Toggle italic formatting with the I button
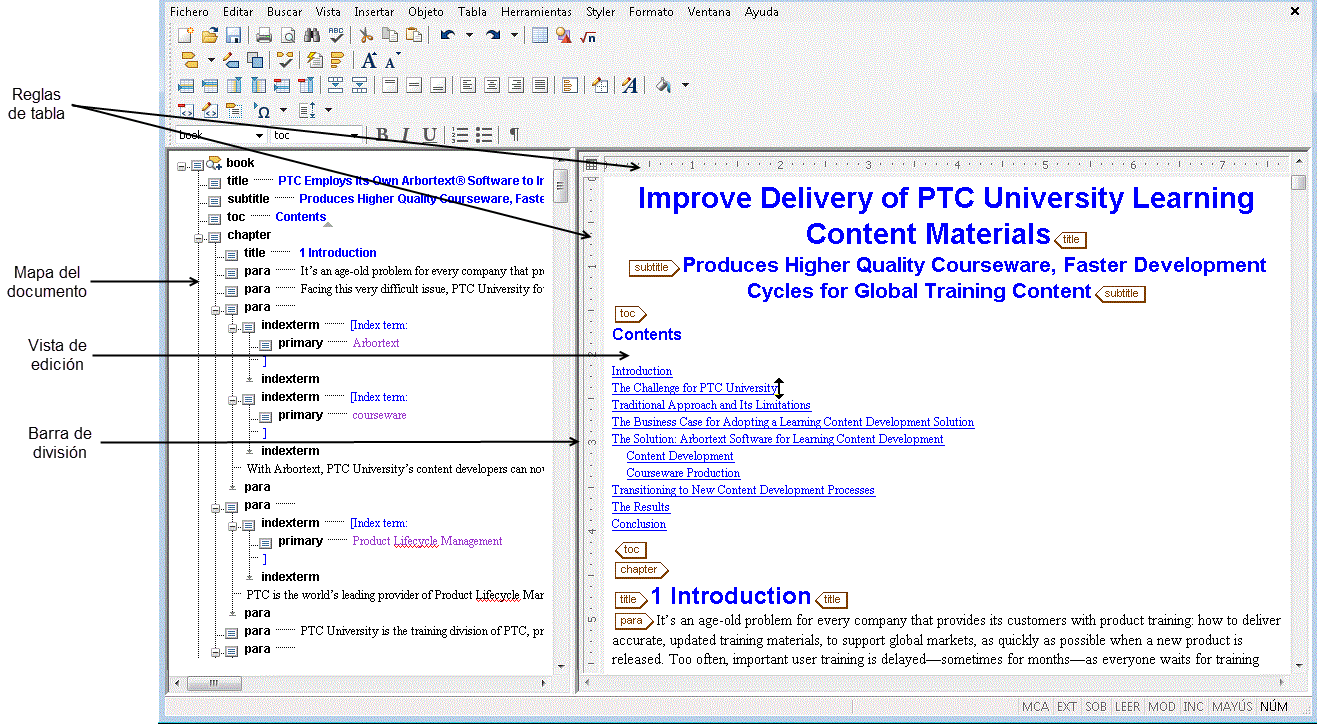The image size is (1317, 724). coord(405,135)
